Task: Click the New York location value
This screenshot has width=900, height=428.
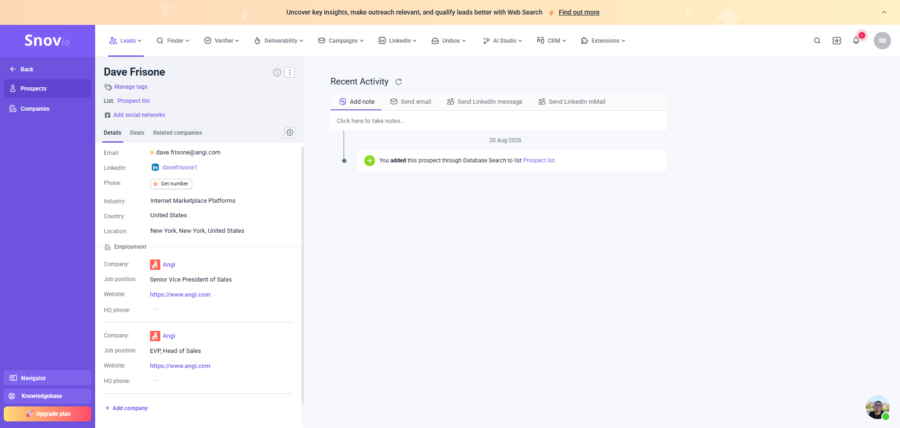Action: [x=197, y=231]
